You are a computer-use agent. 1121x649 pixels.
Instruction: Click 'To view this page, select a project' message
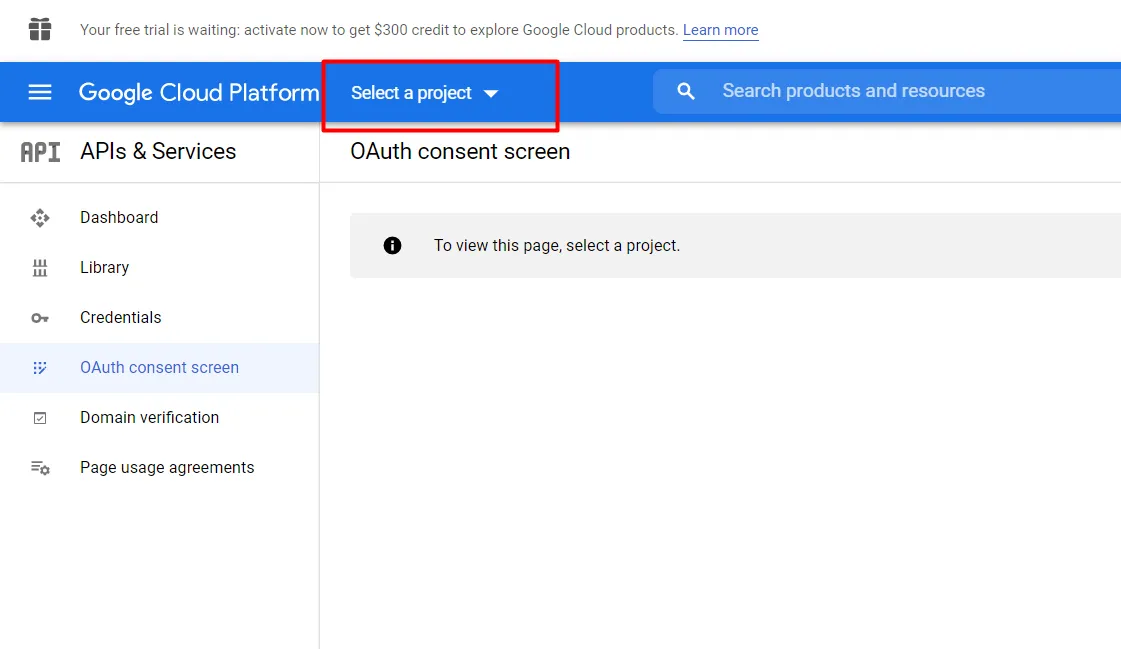tap(557, 245)
